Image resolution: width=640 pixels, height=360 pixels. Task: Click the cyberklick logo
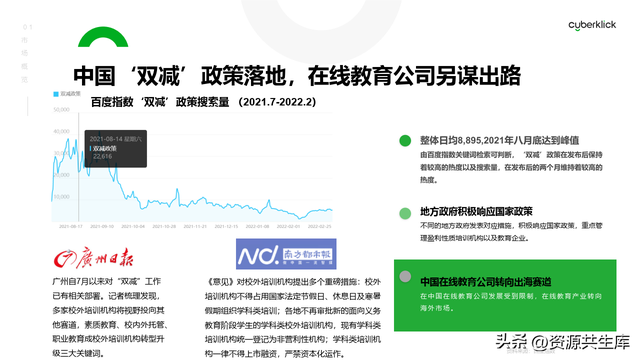tap(592, 25)
